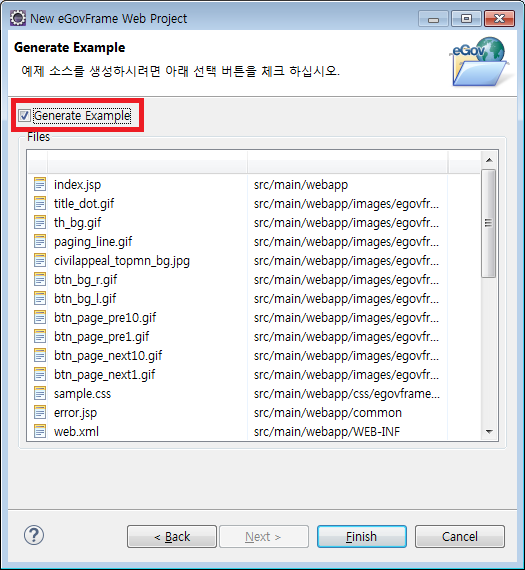The height and width of the screenshot is (570, 525).
Task: Select the btn_bg_l.gif file name
Action: [85, 298]
